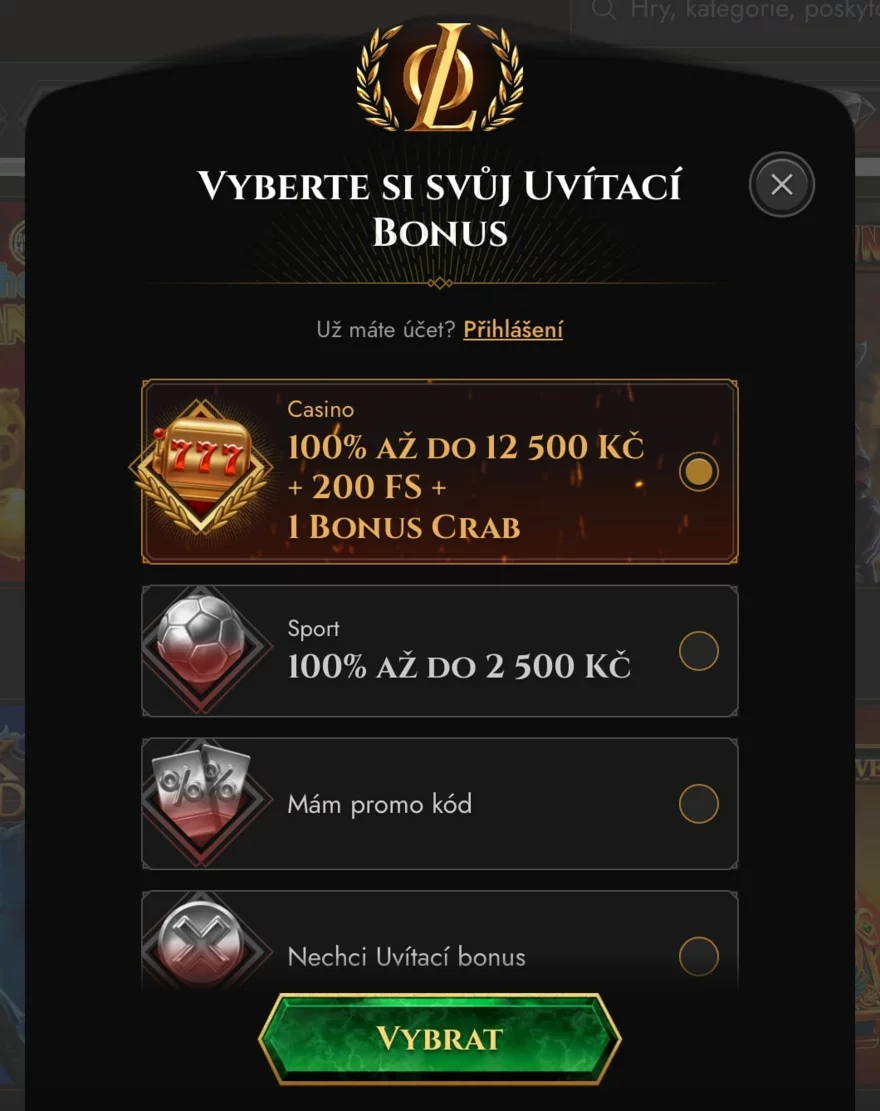
Task: Select the 'Nechci Uvítací bonus' radio button
Action: 699,957
